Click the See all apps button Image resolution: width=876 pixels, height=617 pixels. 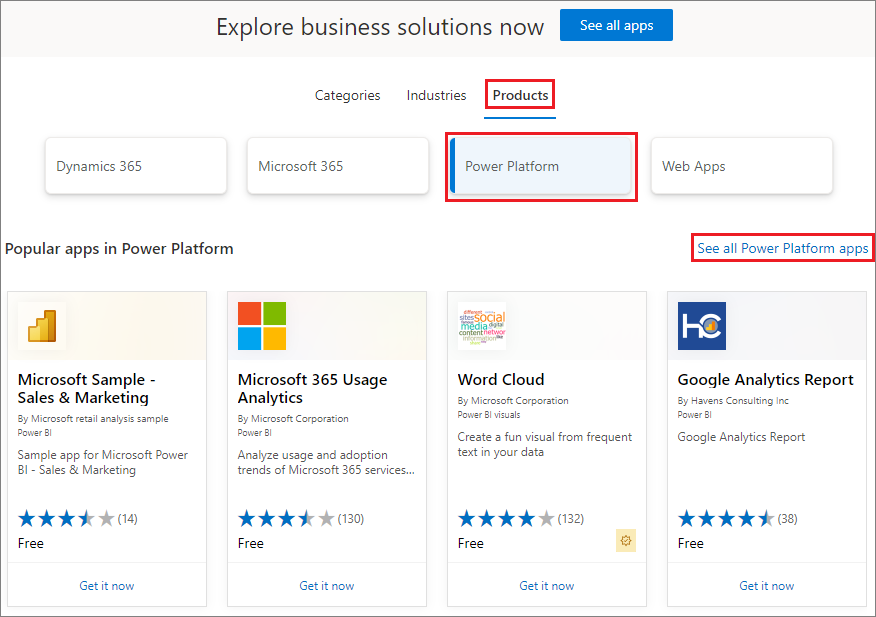[616, 25]
